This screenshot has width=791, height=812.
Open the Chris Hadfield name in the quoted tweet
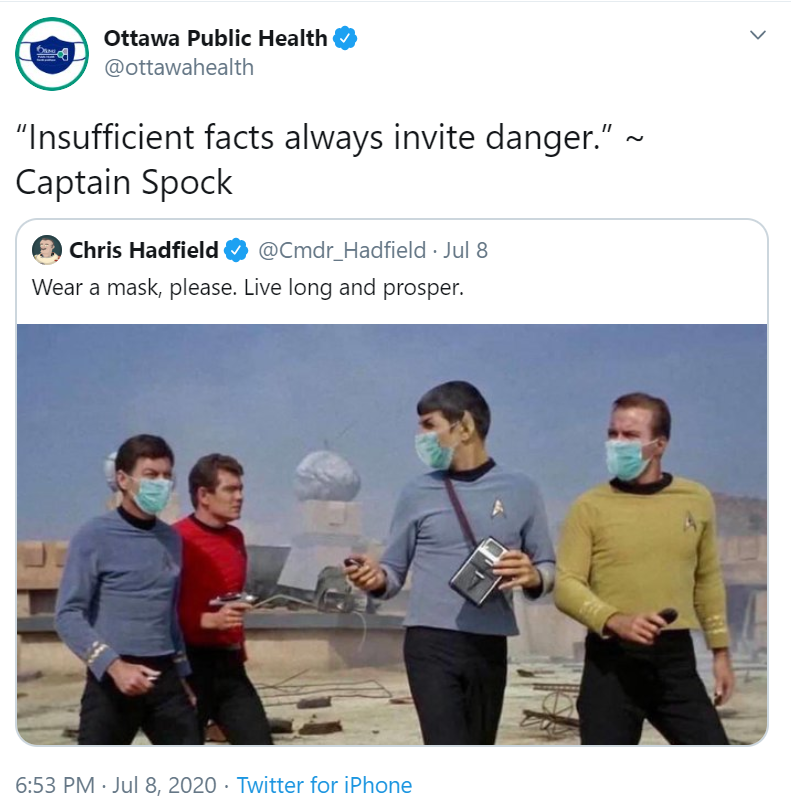pos(143,250)
